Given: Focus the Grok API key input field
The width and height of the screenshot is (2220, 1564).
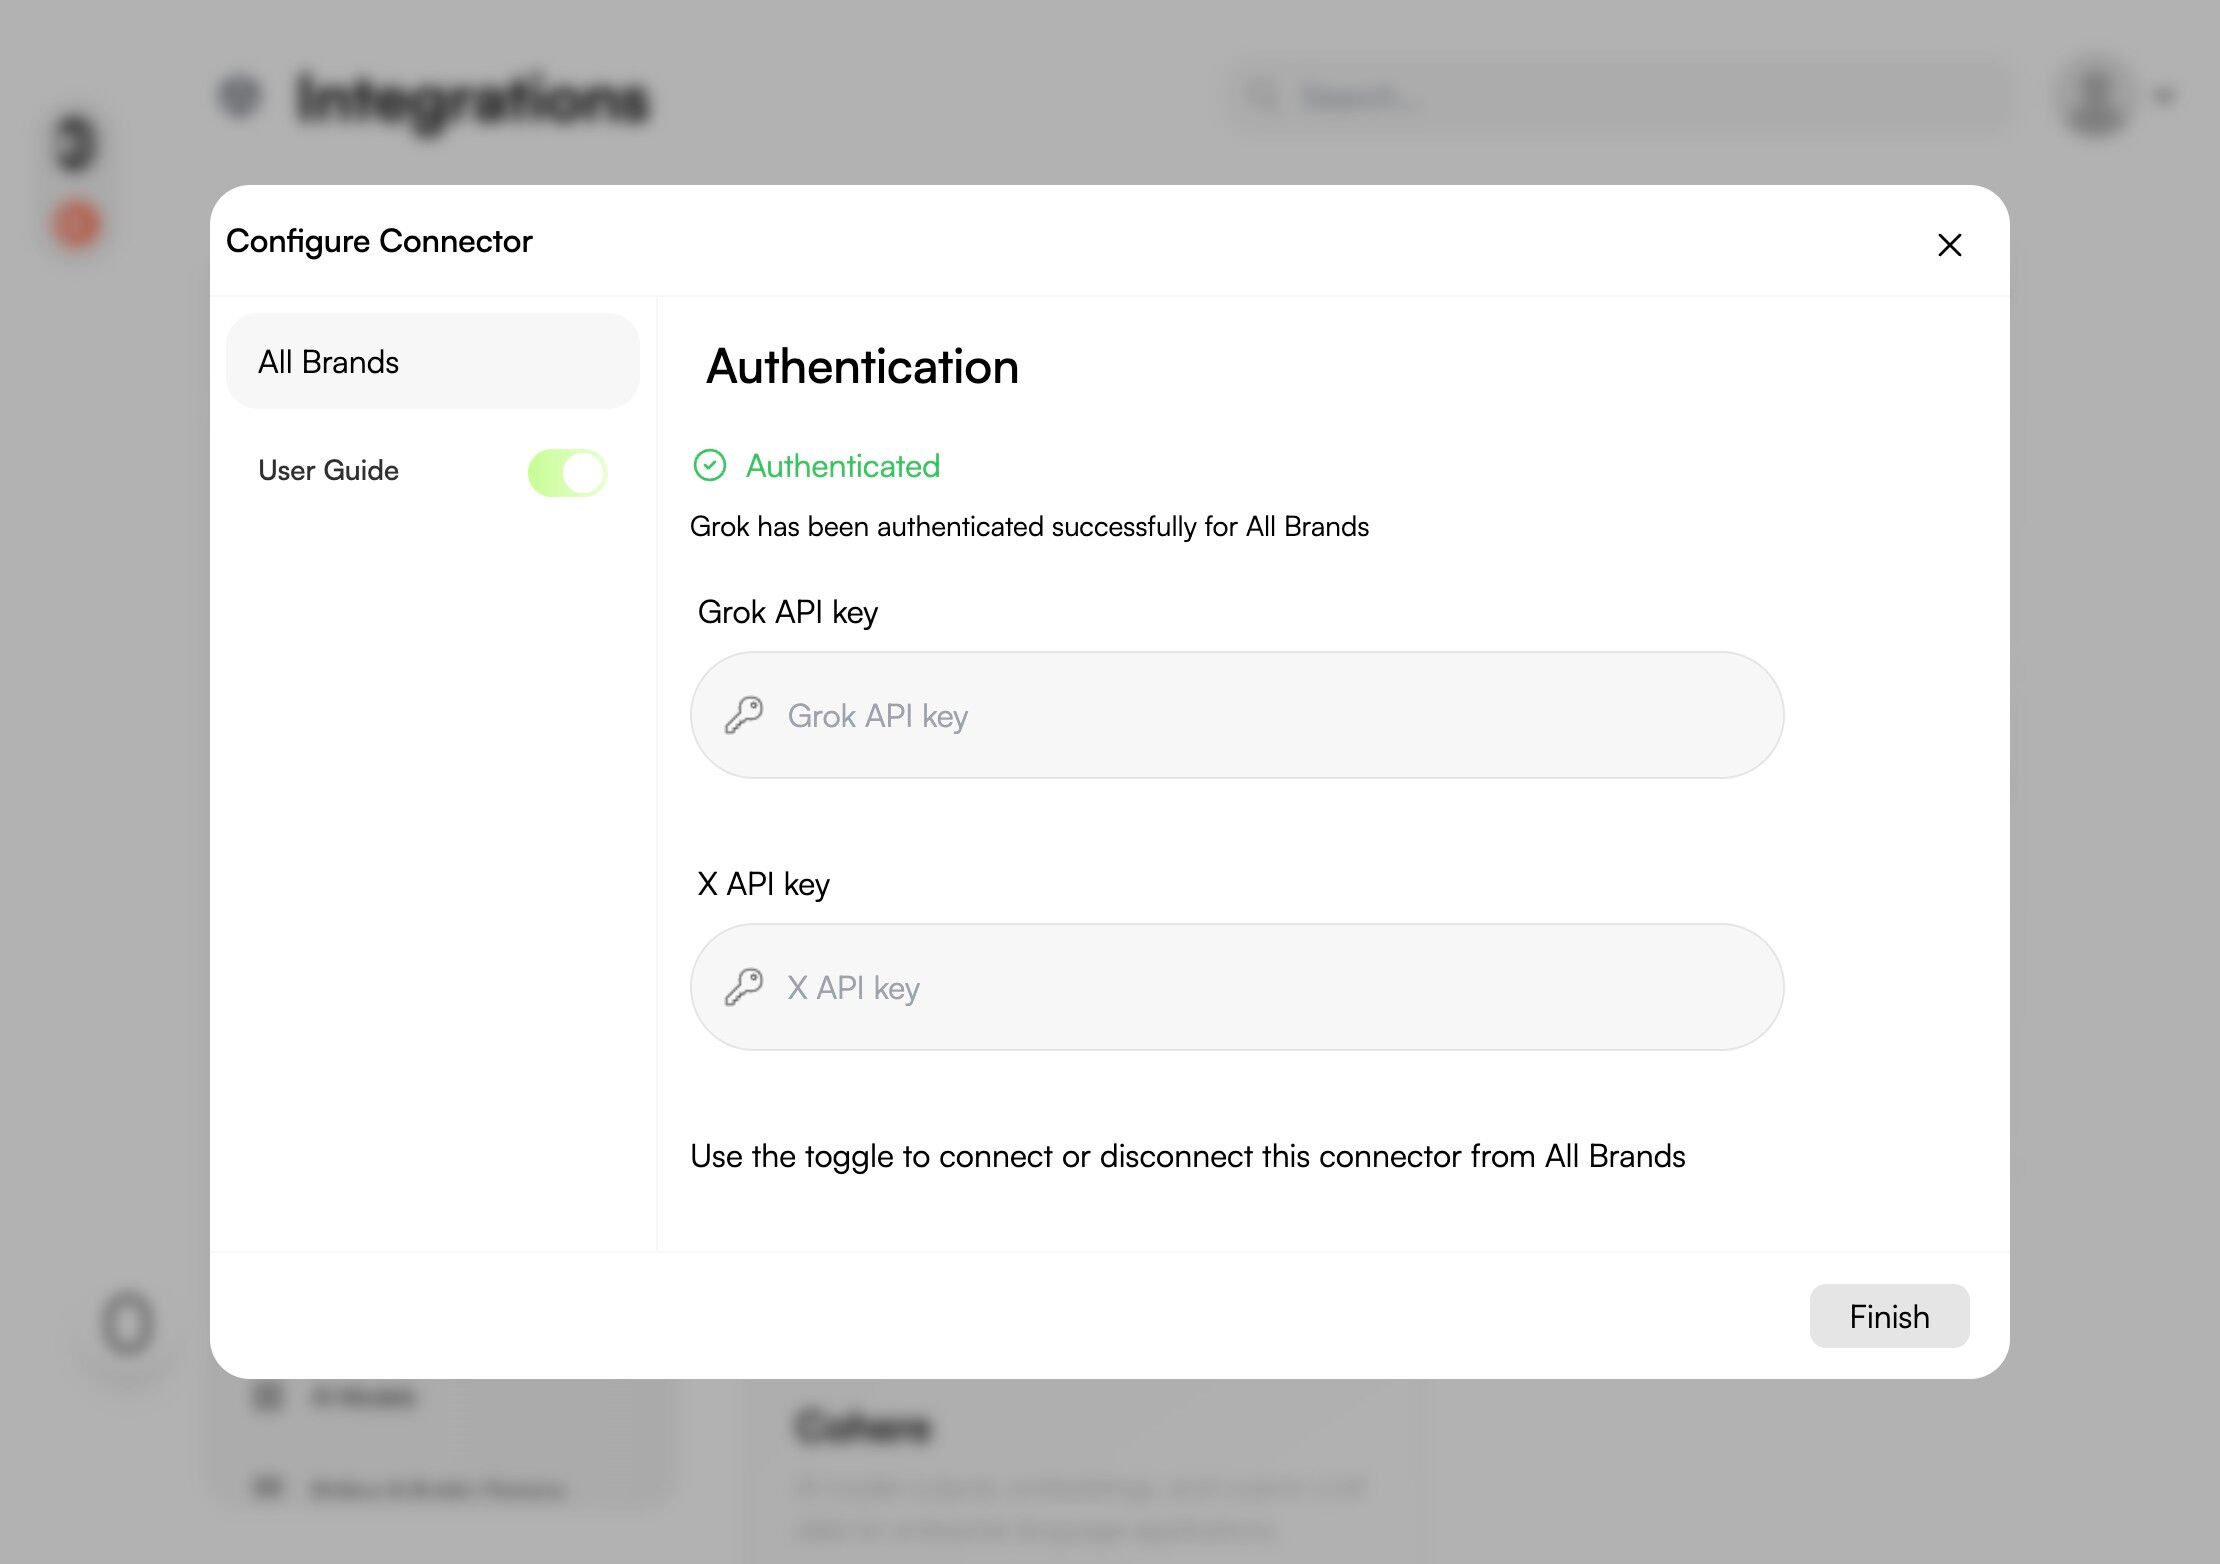Looking at the screenshot, I should pos(1236,716).
